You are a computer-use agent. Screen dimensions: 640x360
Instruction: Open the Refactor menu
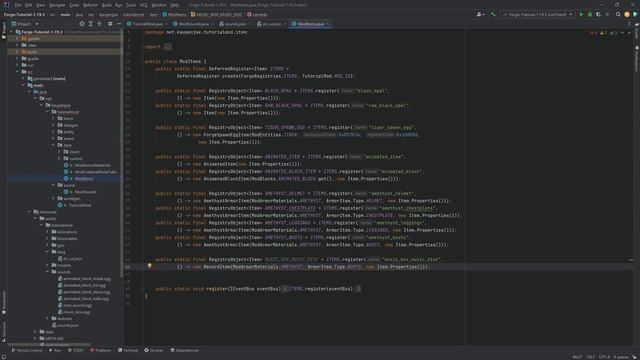(91, 5)
